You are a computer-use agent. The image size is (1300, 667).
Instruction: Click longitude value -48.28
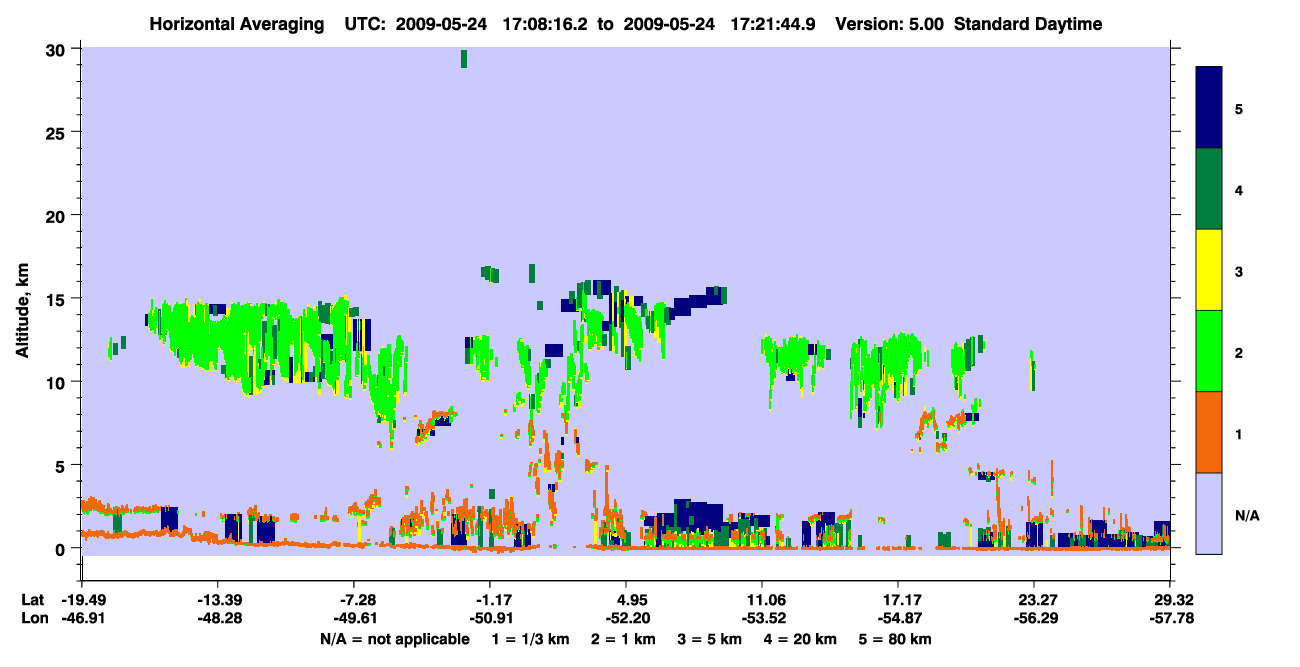click(x=218, y=619)
